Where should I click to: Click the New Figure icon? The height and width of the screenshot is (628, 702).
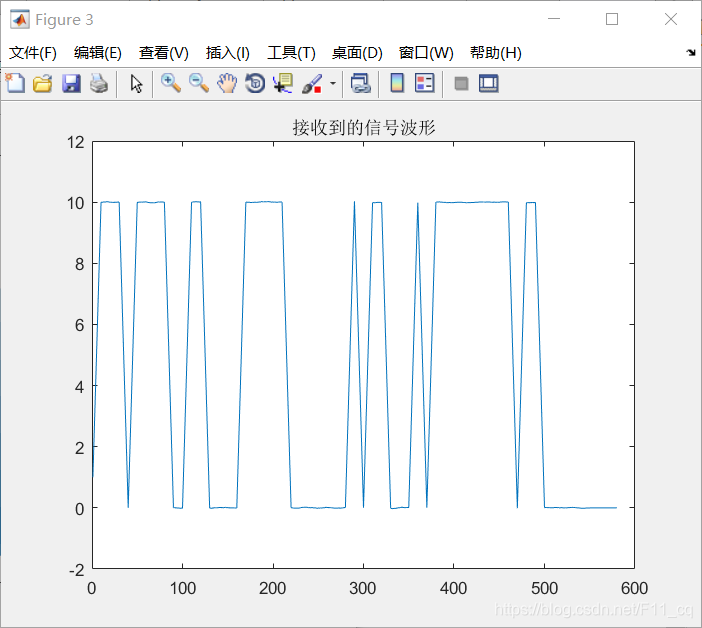point(15,83)
